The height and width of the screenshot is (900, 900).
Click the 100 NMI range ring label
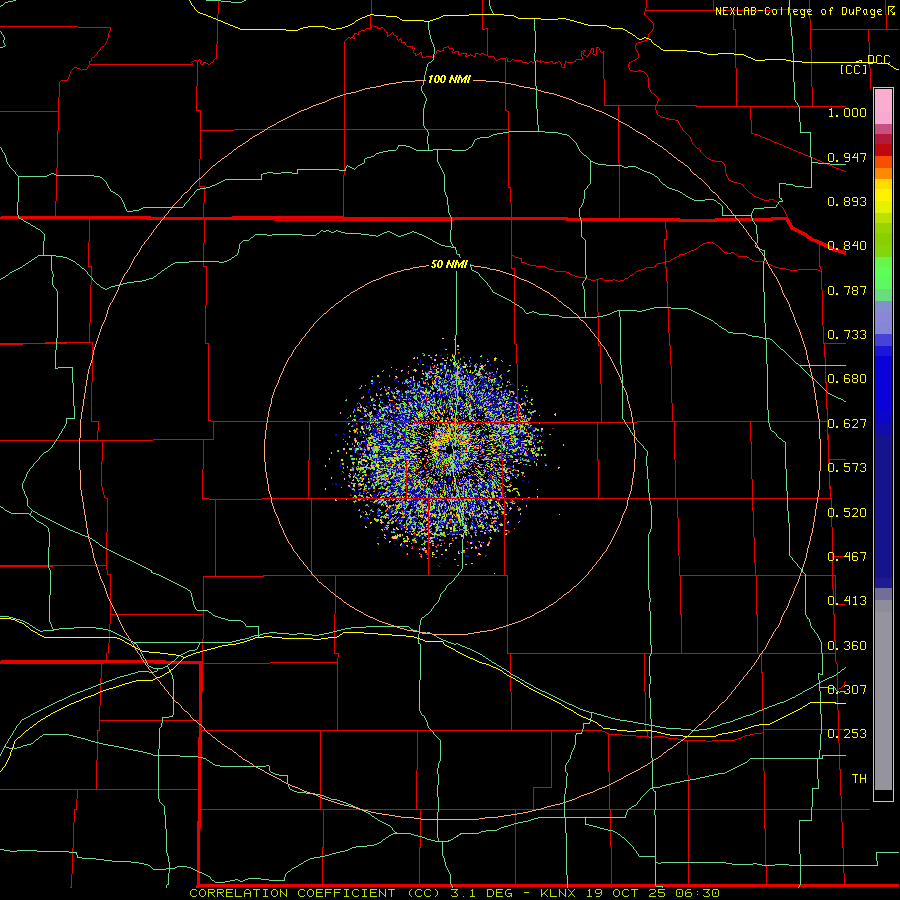[449, 79]
